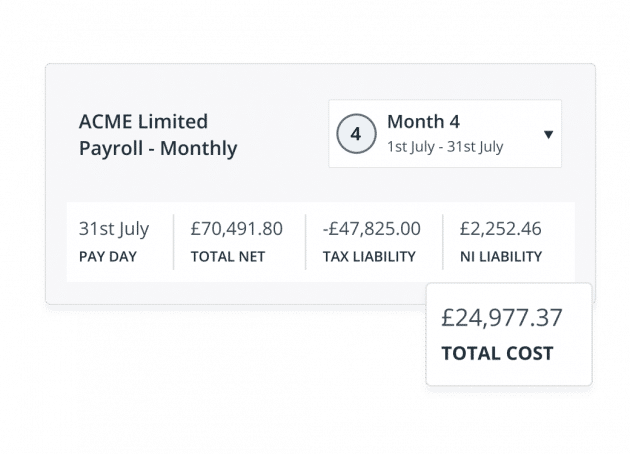Click the "TAX LIABILITY" label
Viewport: 630px width, 454px height.
tap(369, 257)
